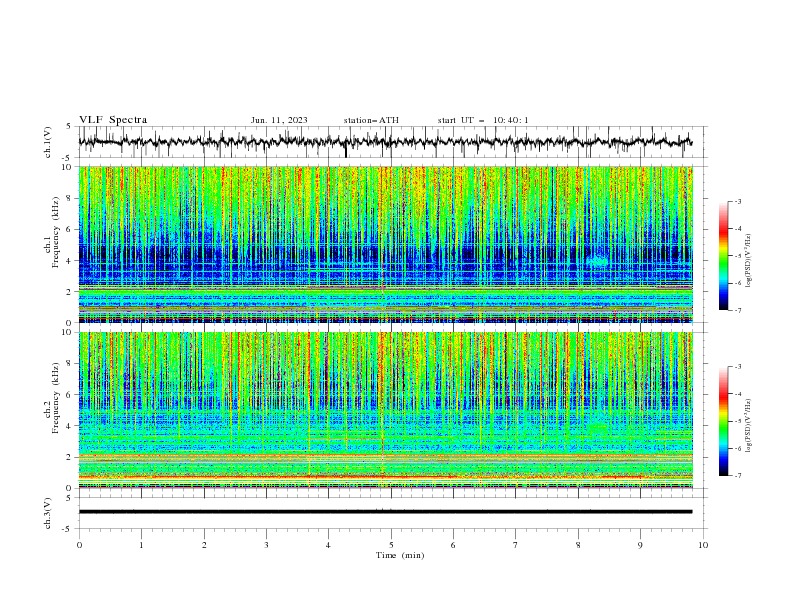
Task: Click the time axis tick label '10'
Action: (x=703, y=545)
